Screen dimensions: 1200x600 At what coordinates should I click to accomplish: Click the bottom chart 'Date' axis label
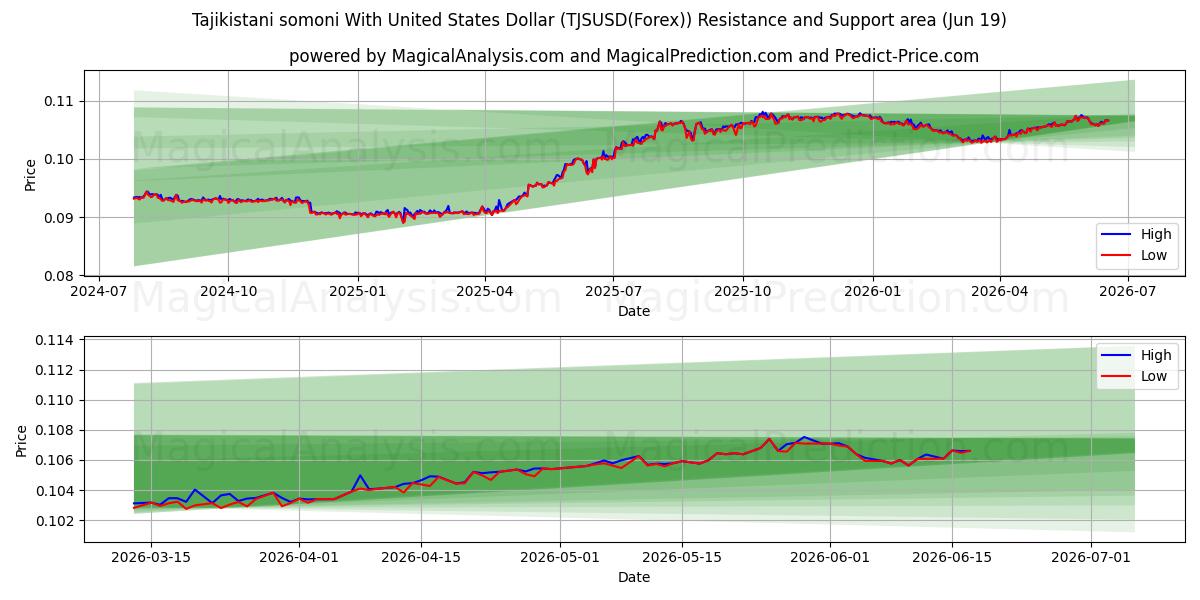[634, 577]
